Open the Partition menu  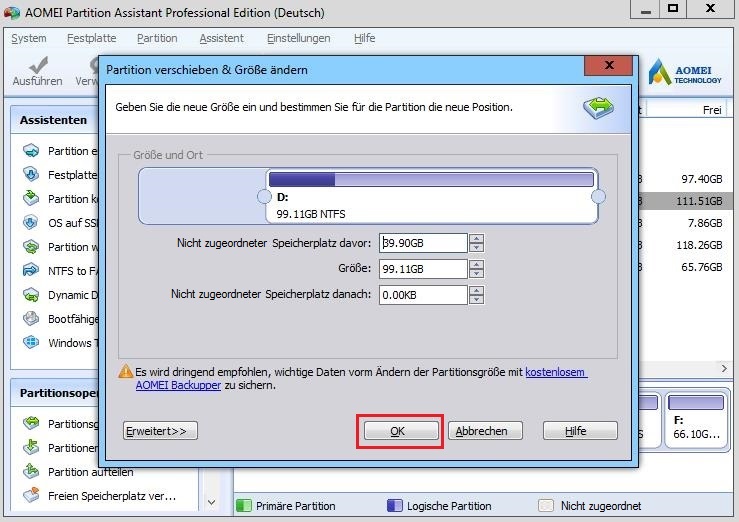[157, 38]
